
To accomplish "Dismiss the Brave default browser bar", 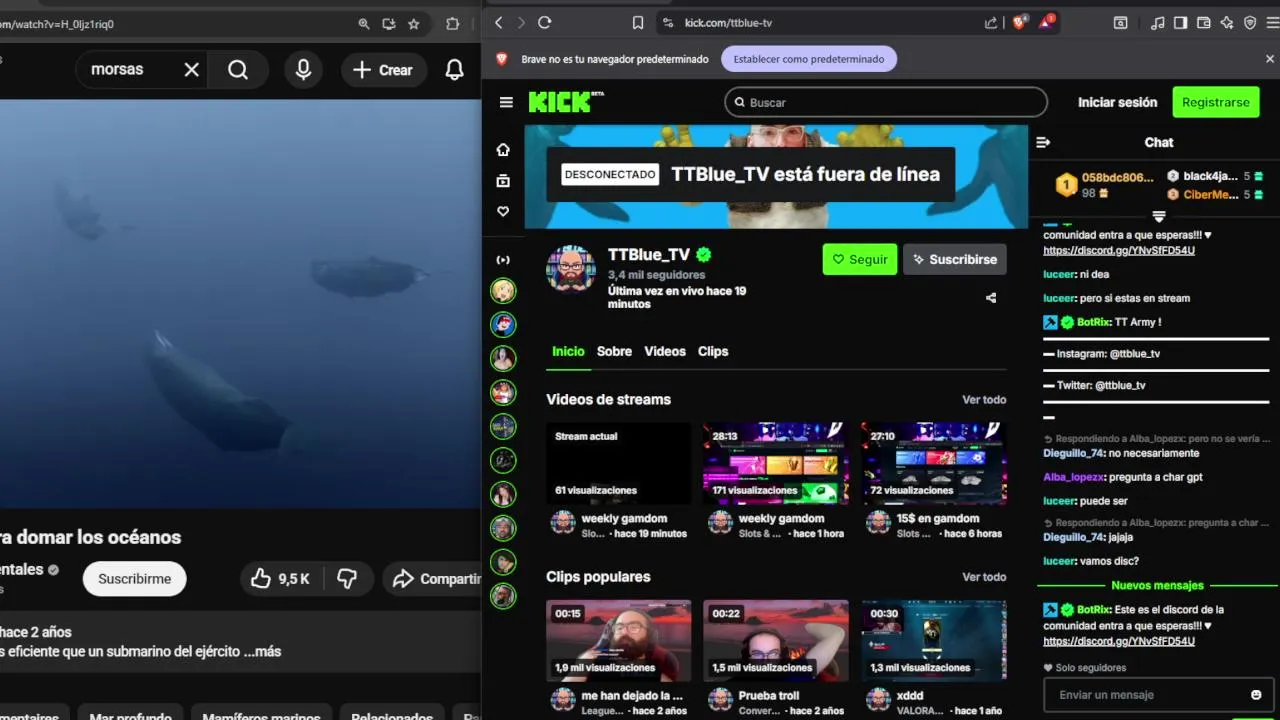I will pyautogui.click(x=1270, y=59).
